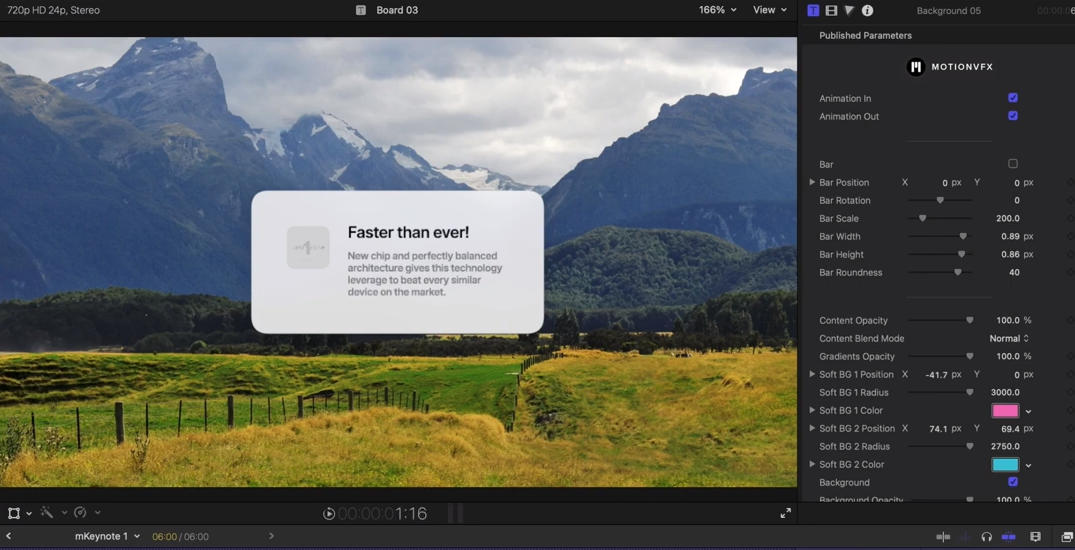Click the pink Soft BG 1 Color swatch
Image resolution: width=1075 pixels, height=550 pixels.
(1004, 411)
